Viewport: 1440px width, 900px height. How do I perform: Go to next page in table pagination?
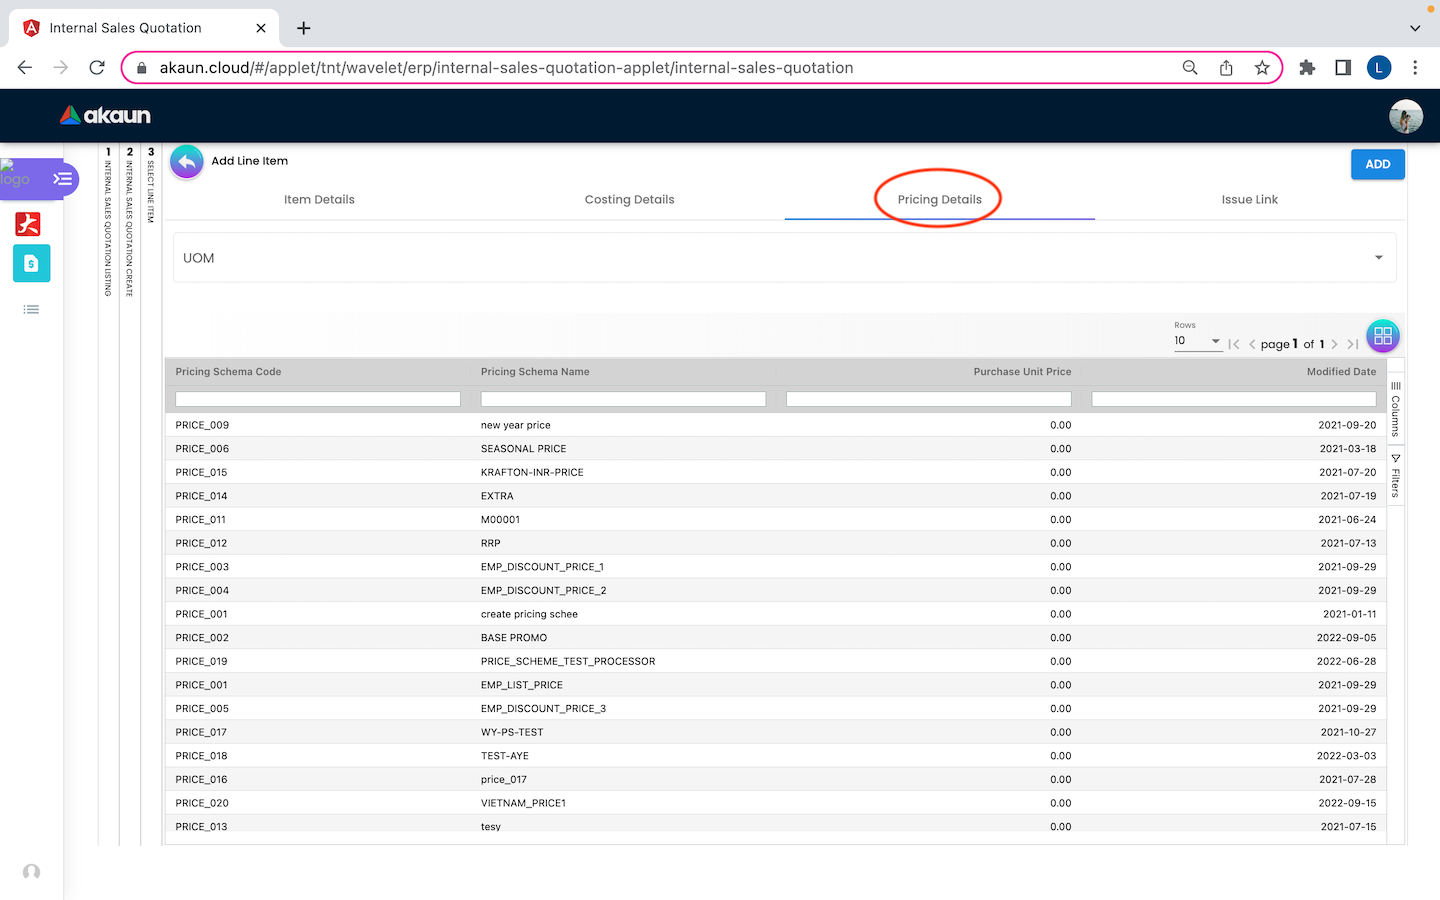tap(1334, 344)
